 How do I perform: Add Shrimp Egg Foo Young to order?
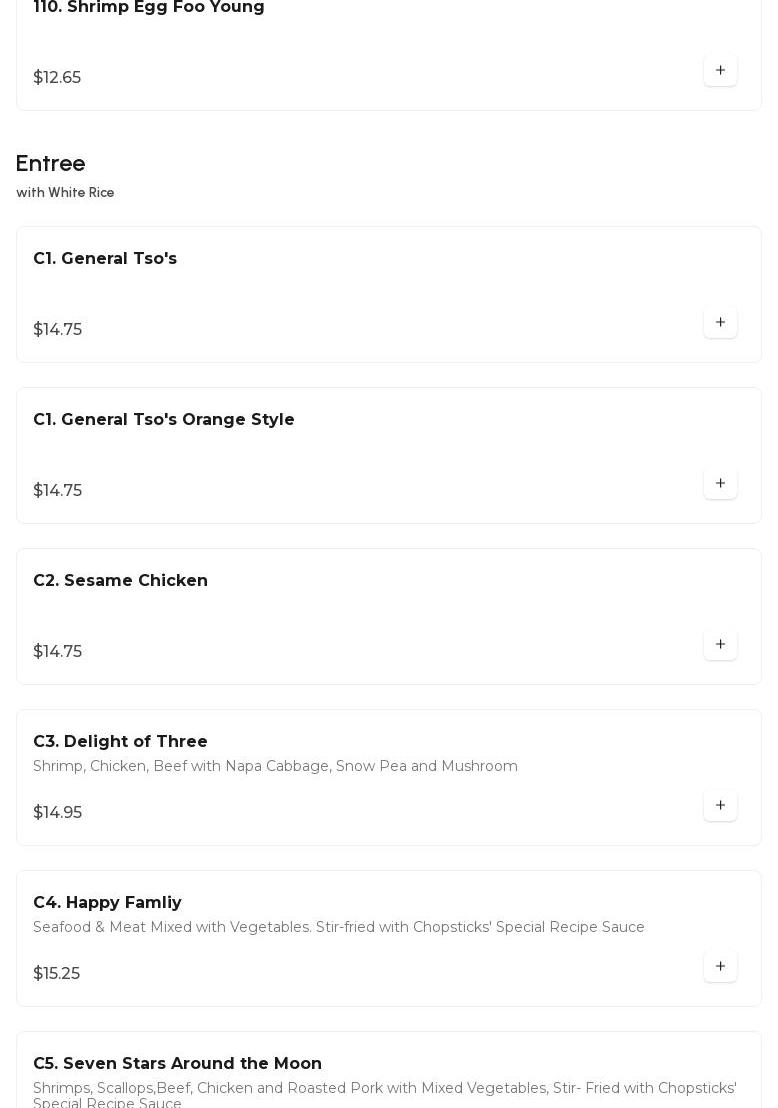[x=720, y=70]
